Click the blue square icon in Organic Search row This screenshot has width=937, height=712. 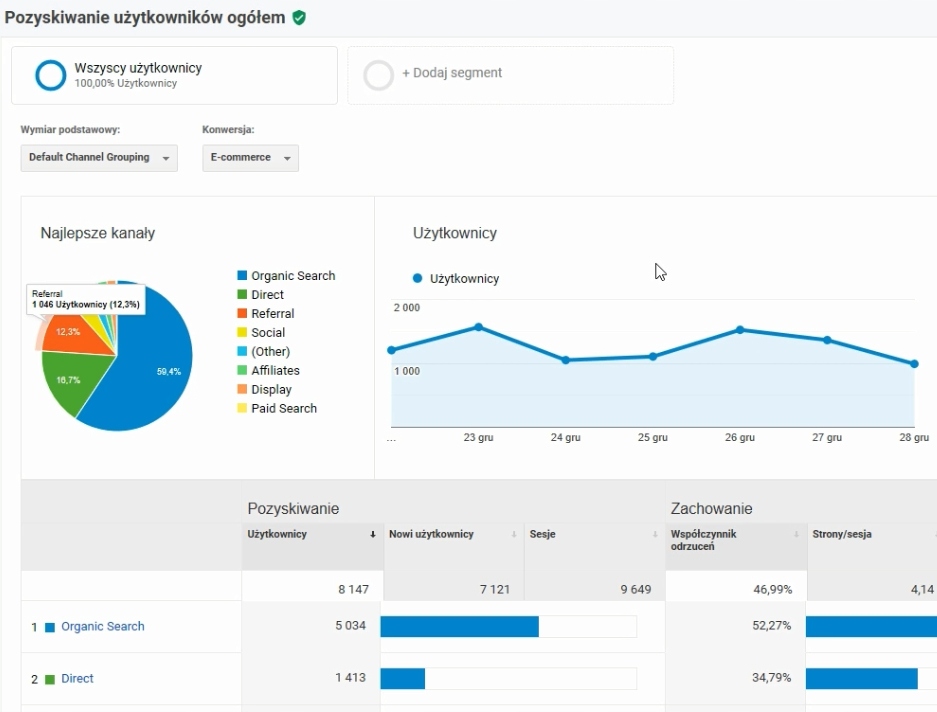tap(50, 627)
